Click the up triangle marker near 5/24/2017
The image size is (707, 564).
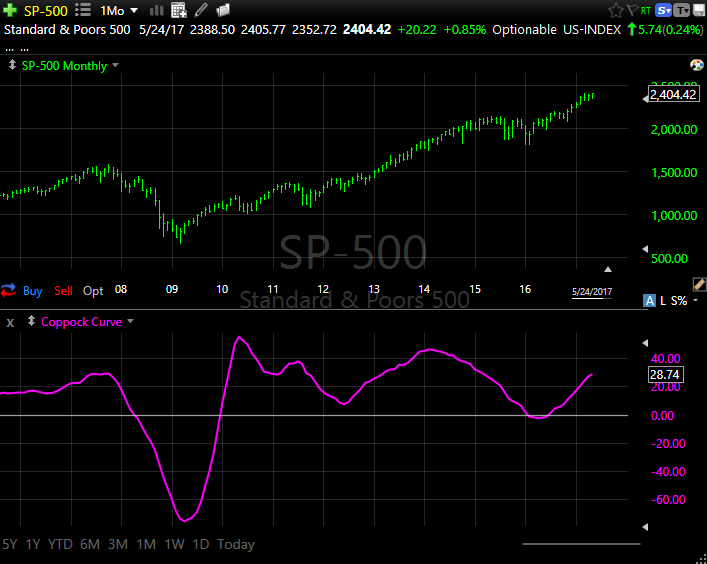coord(608,269)
